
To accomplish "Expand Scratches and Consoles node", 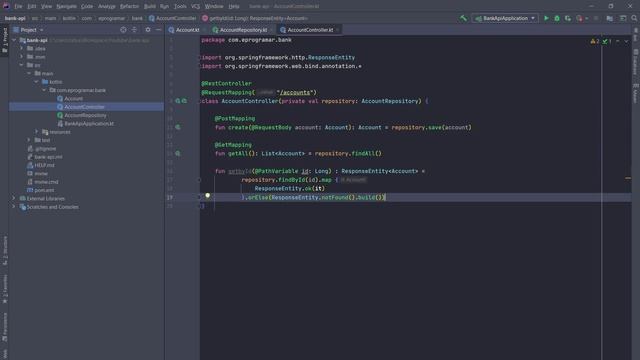I will (14, 207).
